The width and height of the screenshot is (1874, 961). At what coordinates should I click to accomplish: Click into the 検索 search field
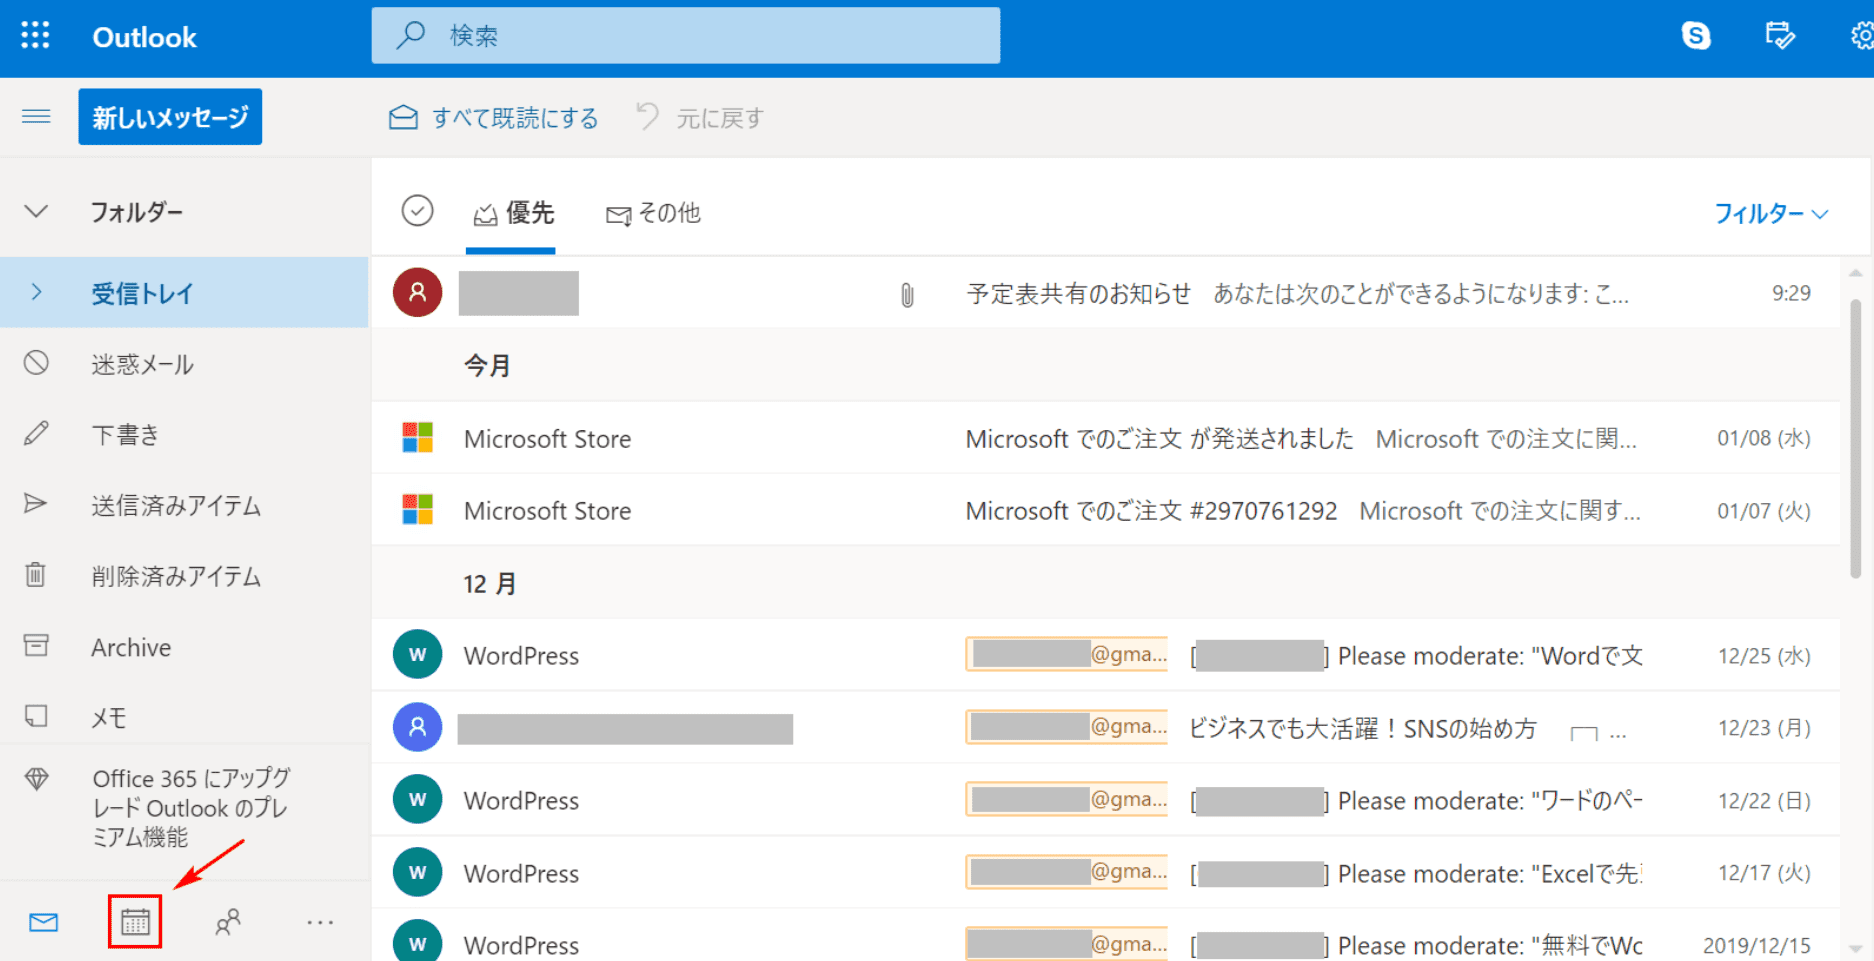click(x=686, y=35)
